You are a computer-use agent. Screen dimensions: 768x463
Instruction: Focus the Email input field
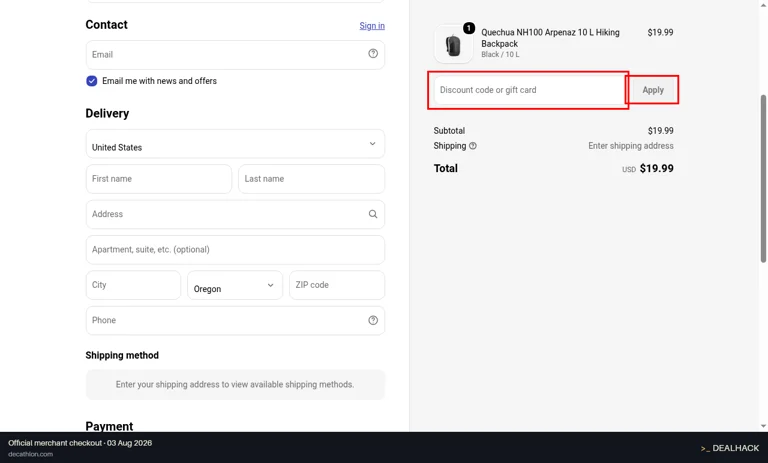pyautogui.click(x=235, y=54)
